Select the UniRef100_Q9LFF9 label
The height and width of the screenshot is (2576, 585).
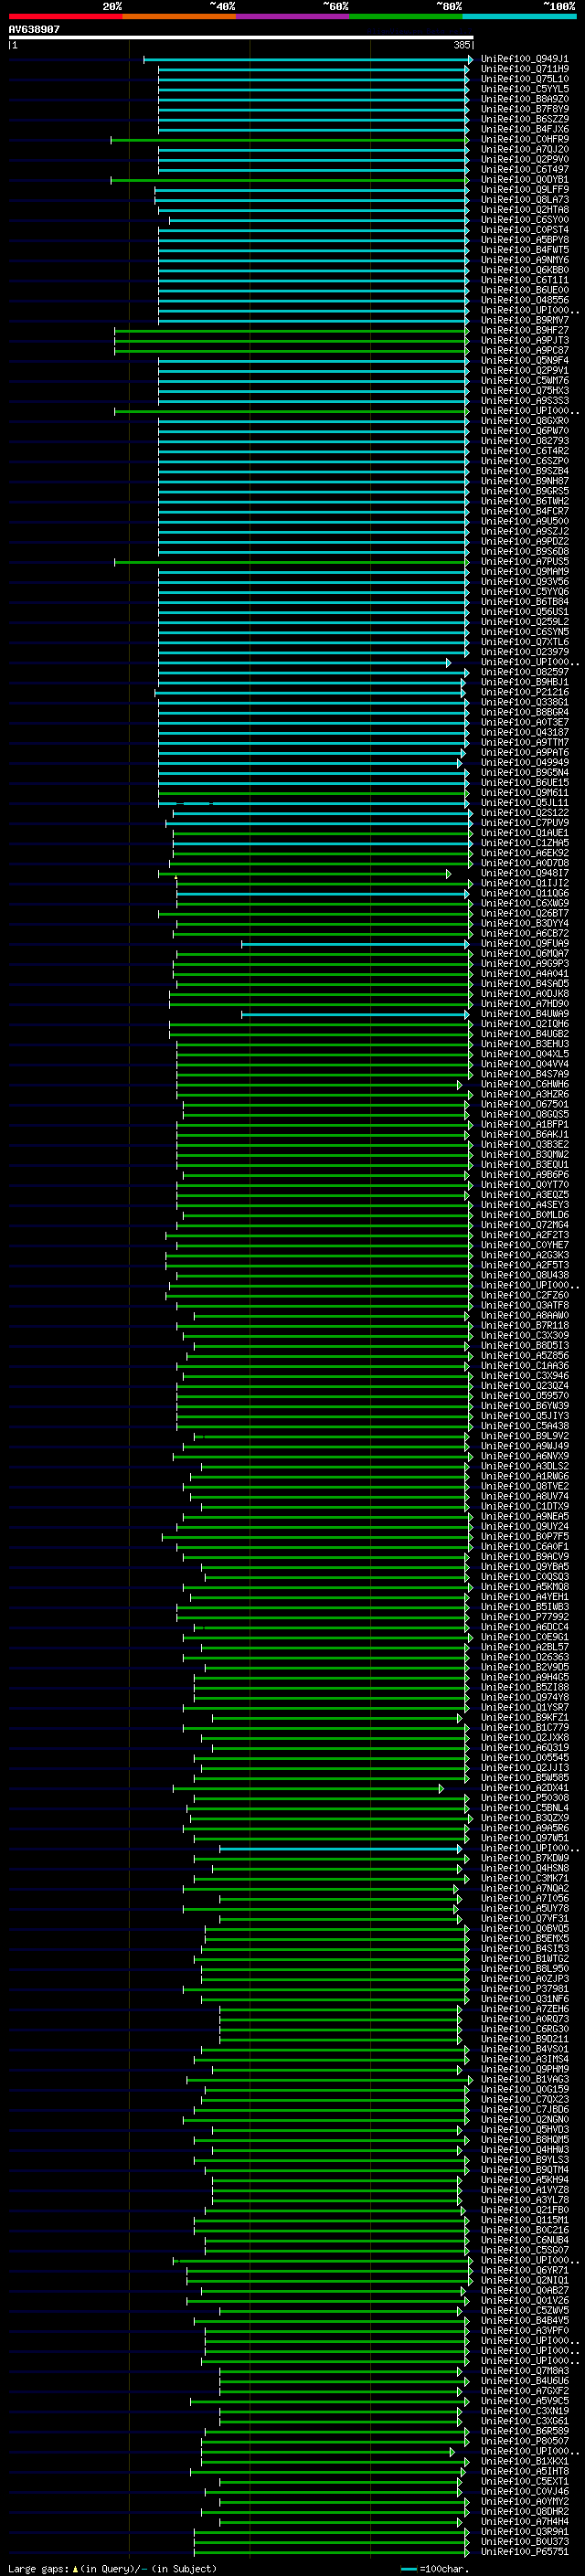click(x=525, y=190)
